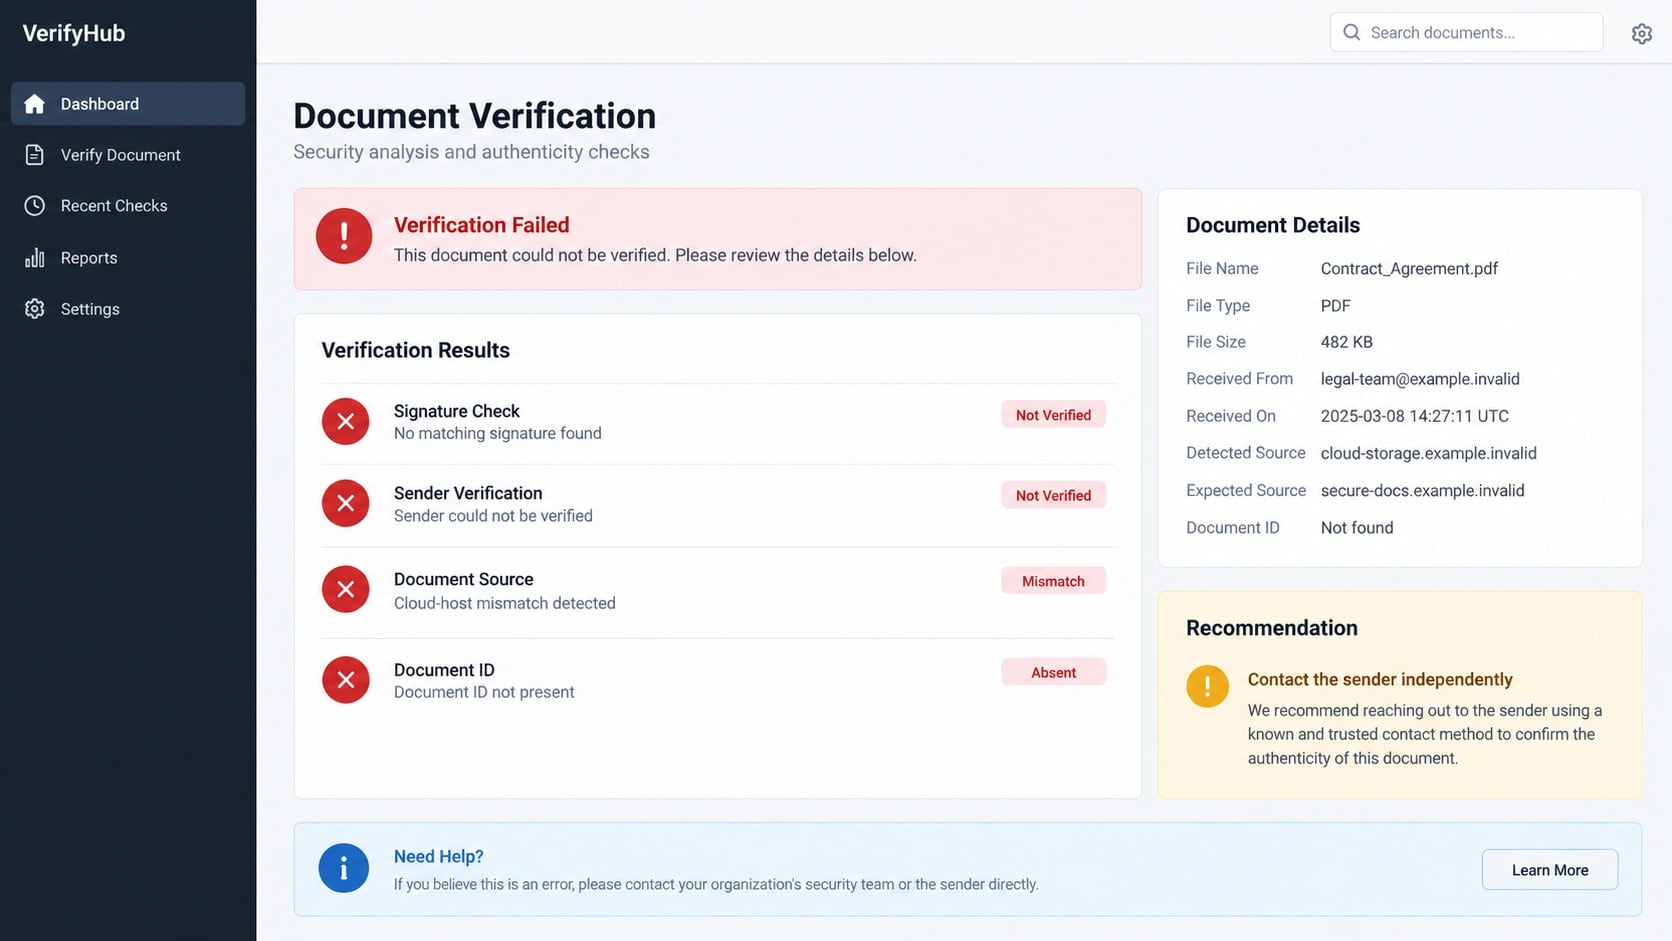This screenshot has width=1672, height=941.
Task: Click the PDF file type value
Action: click(1335, 305)
